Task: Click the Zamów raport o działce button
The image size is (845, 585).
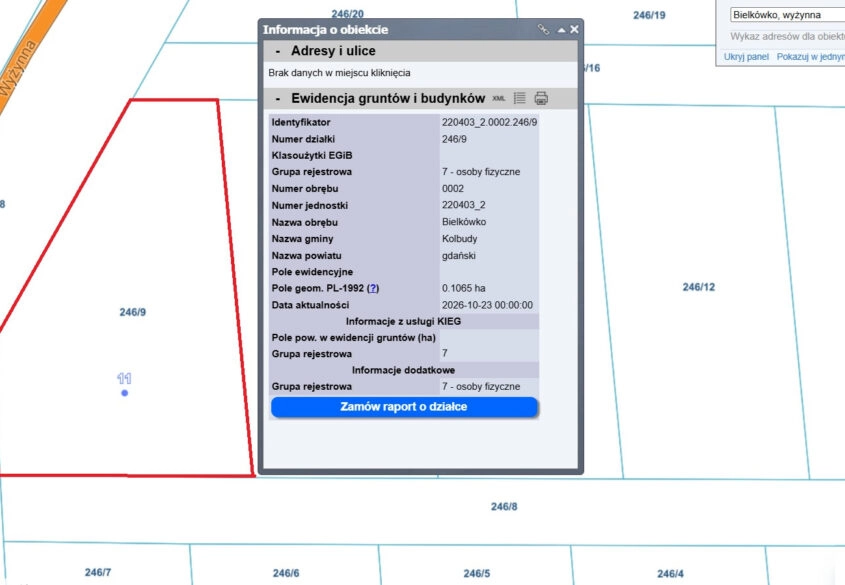Action: coord(404,407)
